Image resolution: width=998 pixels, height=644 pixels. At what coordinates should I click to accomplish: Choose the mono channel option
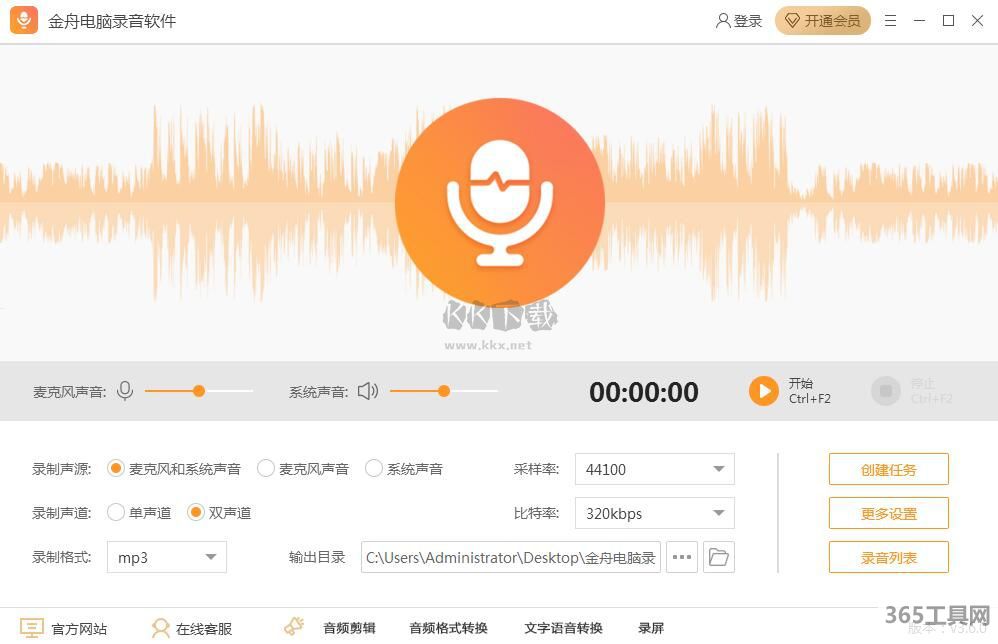(116, 513)
